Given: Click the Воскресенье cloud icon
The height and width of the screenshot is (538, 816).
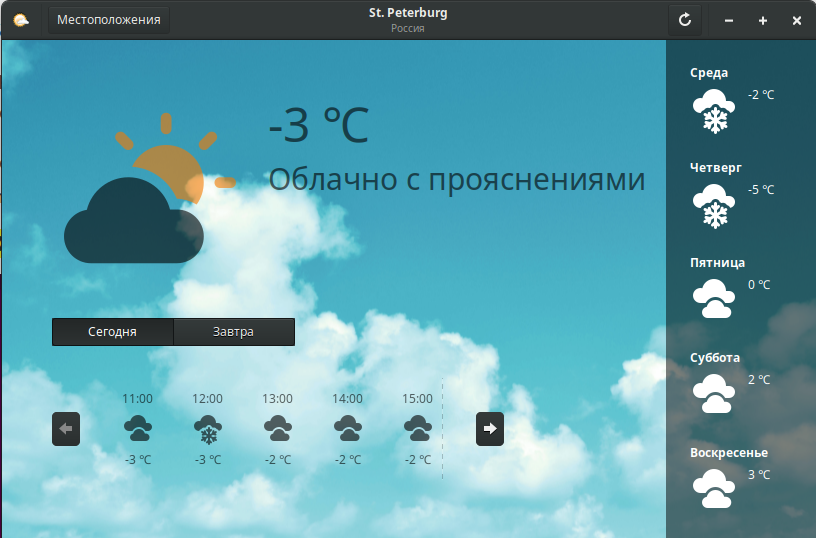Looking at the screenshot, I should pos(714,488).
